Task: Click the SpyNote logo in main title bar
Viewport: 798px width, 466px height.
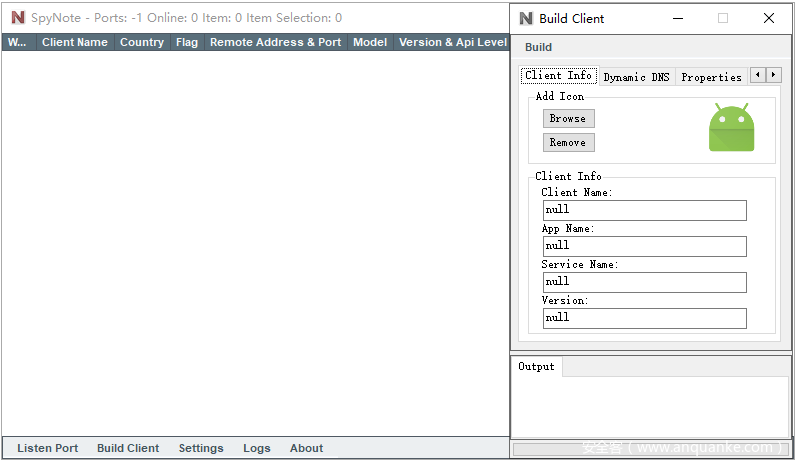Action: click(x=18, y=18)
